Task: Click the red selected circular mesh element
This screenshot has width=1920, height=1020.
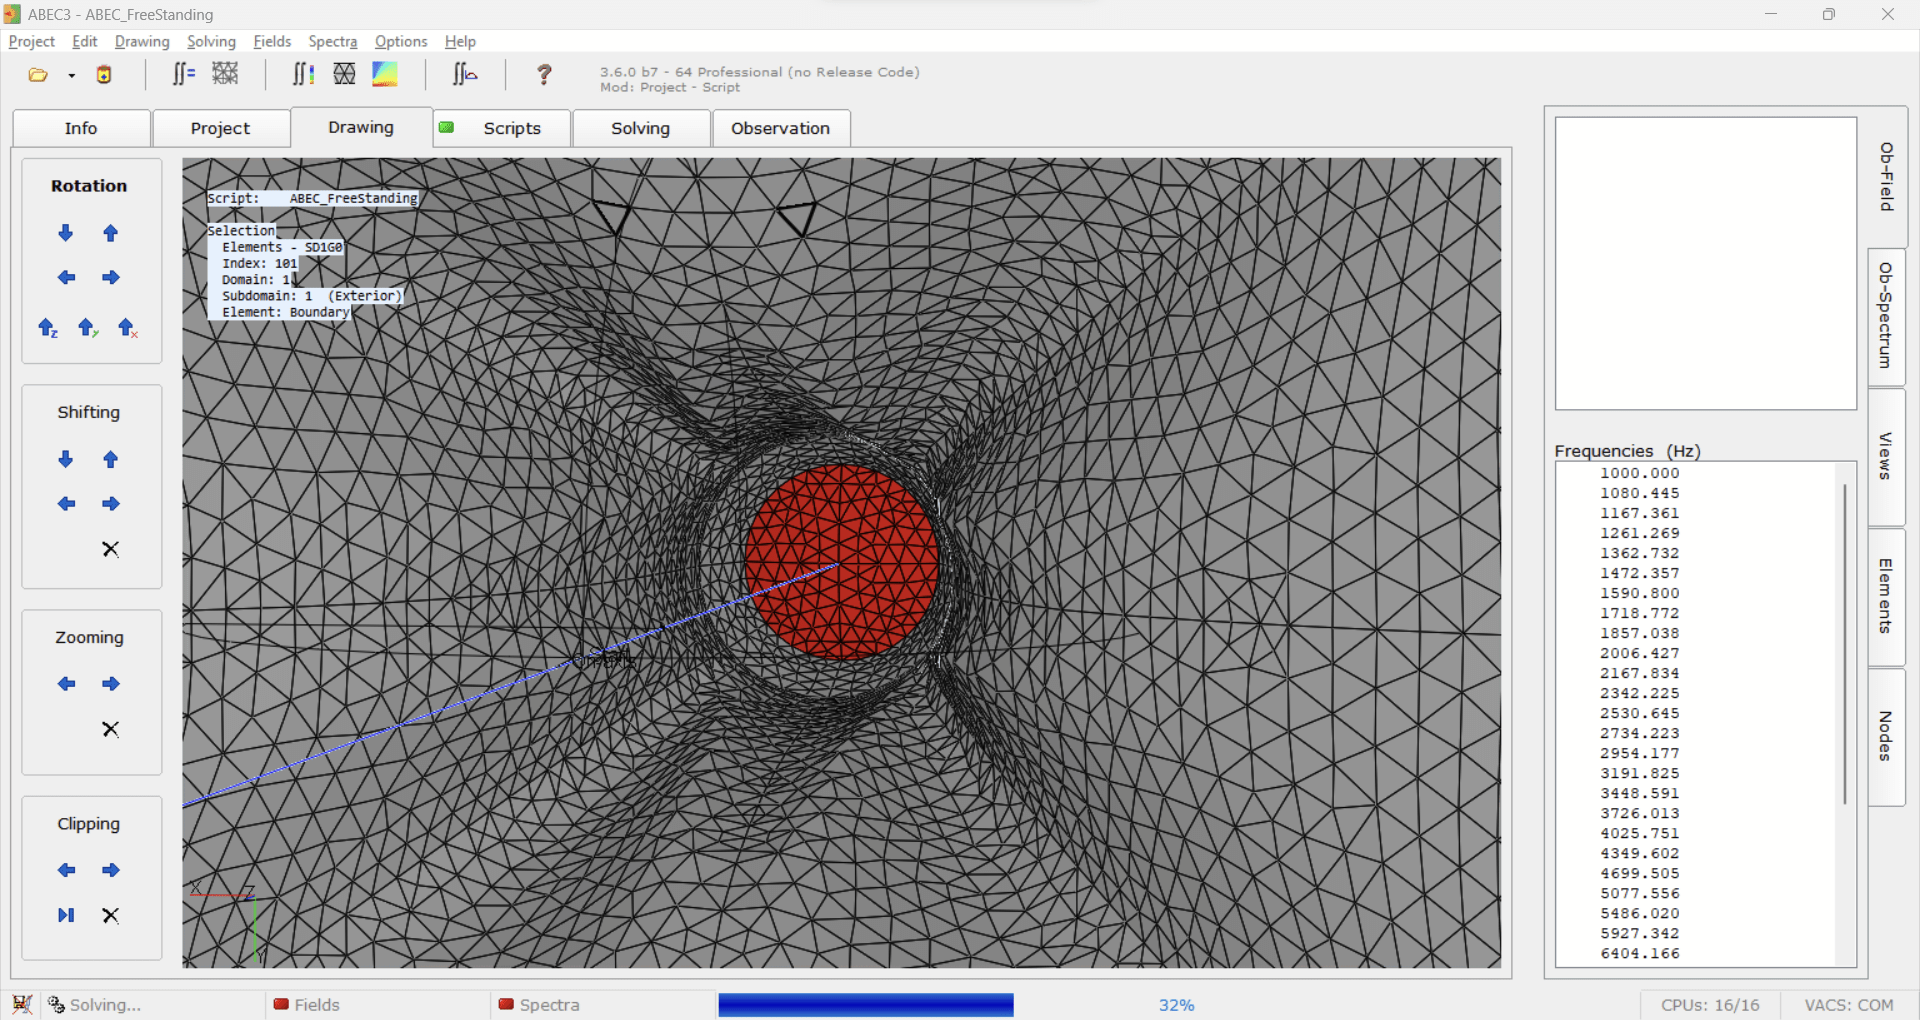Action: [x=842, y=562]
